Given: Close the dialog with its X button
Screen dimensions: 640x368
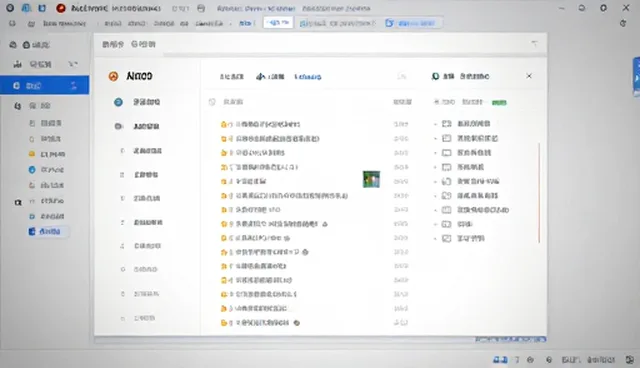Looking at the screenshot, I should point(529,76).
